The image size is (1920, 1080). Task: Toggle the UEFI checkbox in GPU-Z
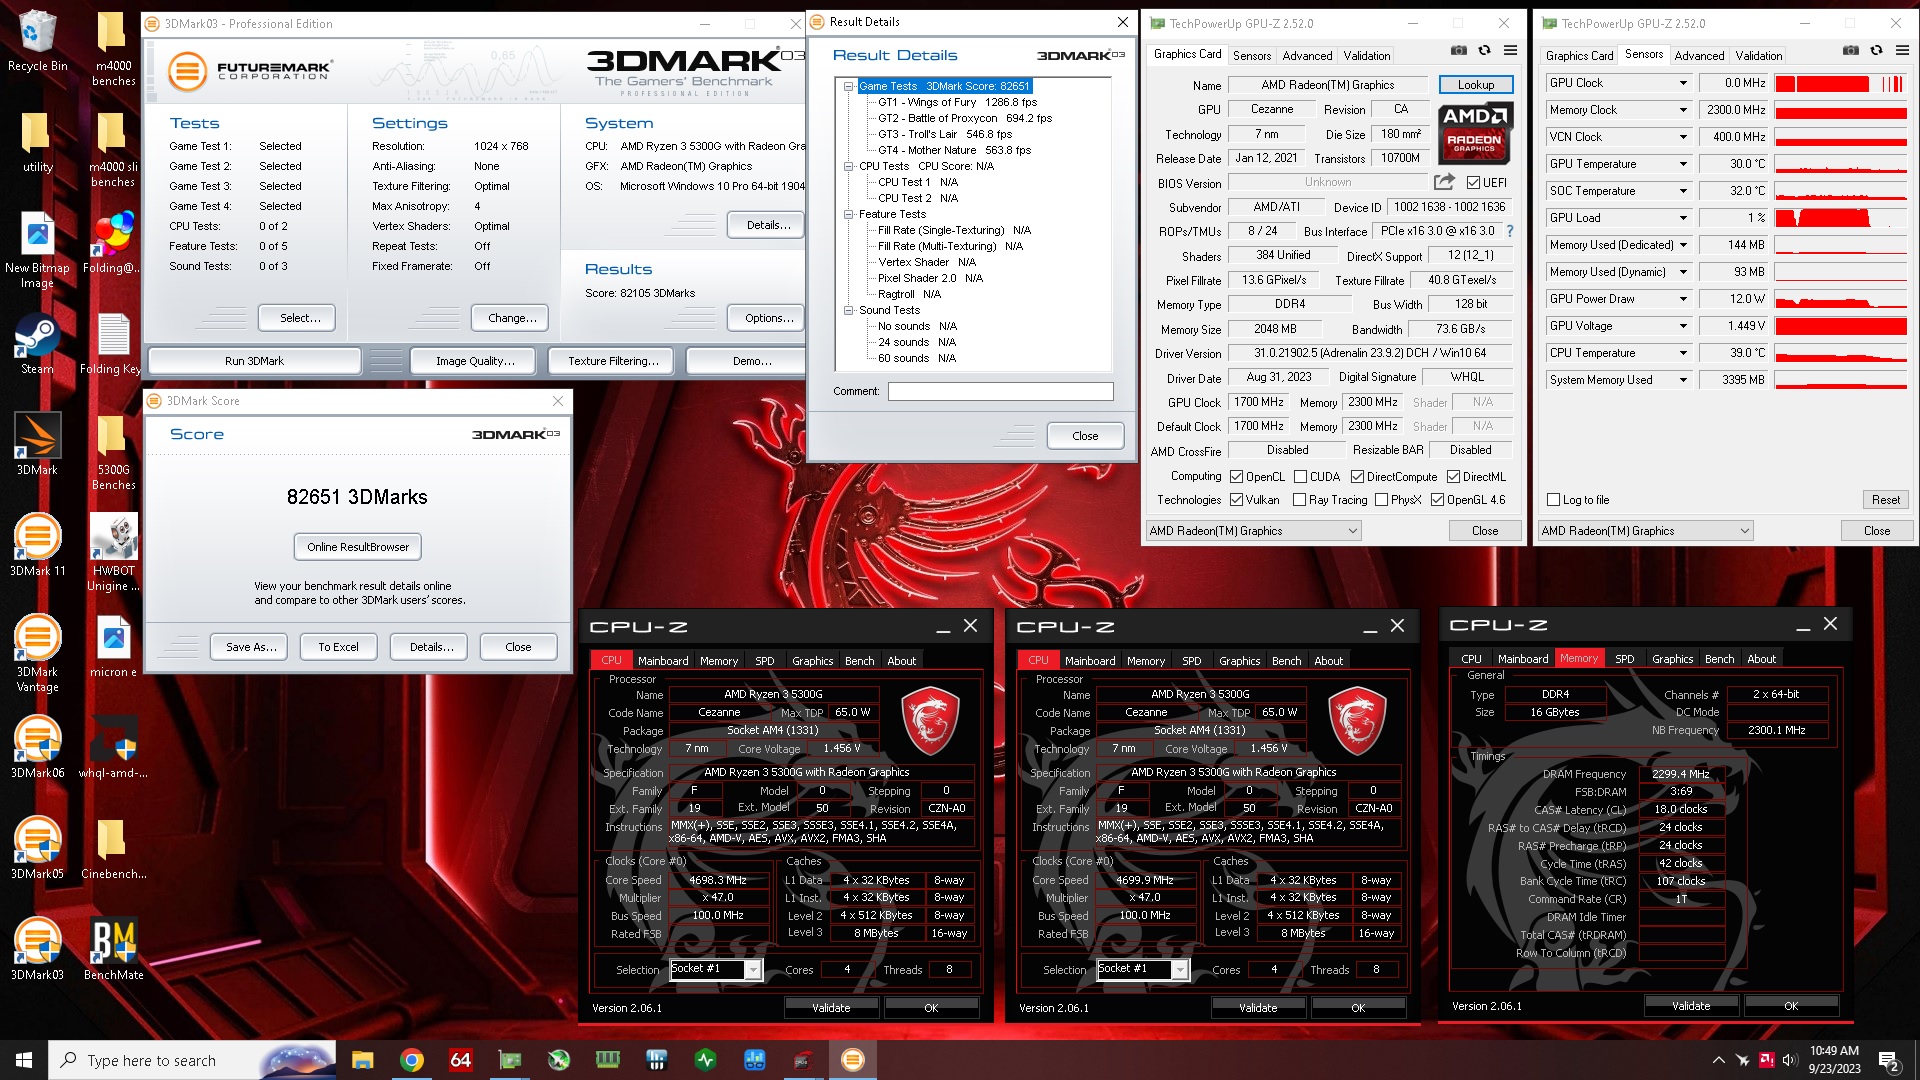(1473, 183)
